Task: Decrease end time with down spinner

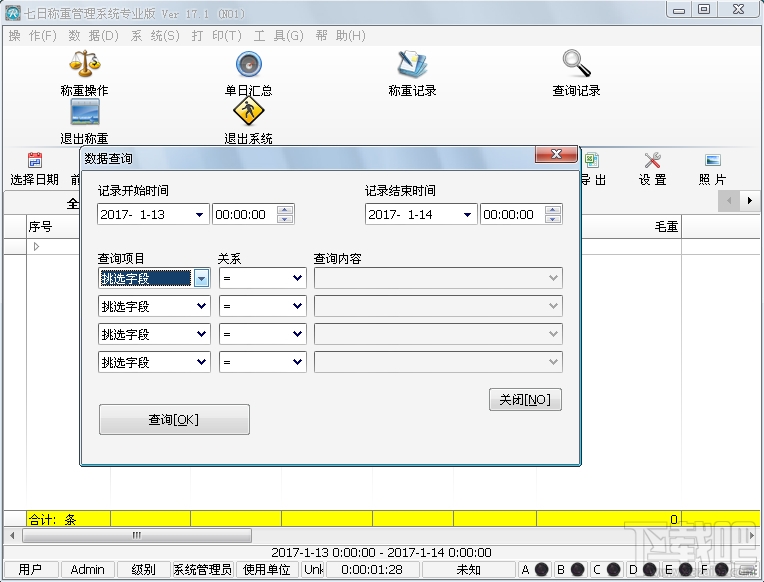Action: [553, 219]
